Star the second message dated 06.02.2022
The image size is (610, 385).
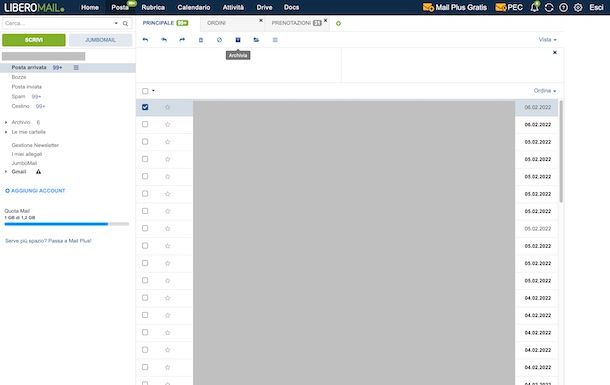(168, 124)
